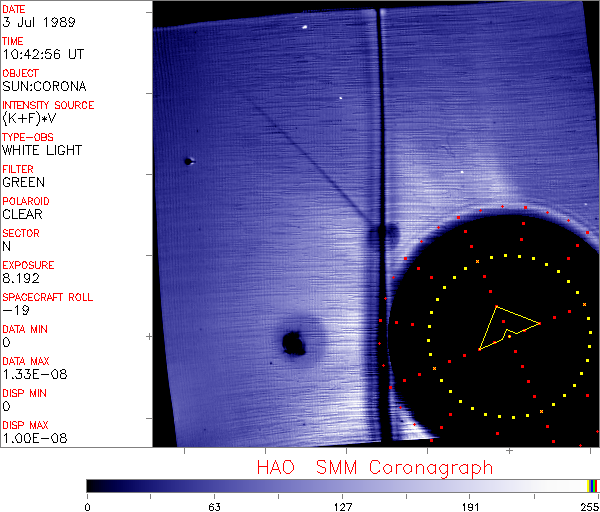Click the color bar tick label 255
This screenshot has height=512, width=600.
point(590,507)
